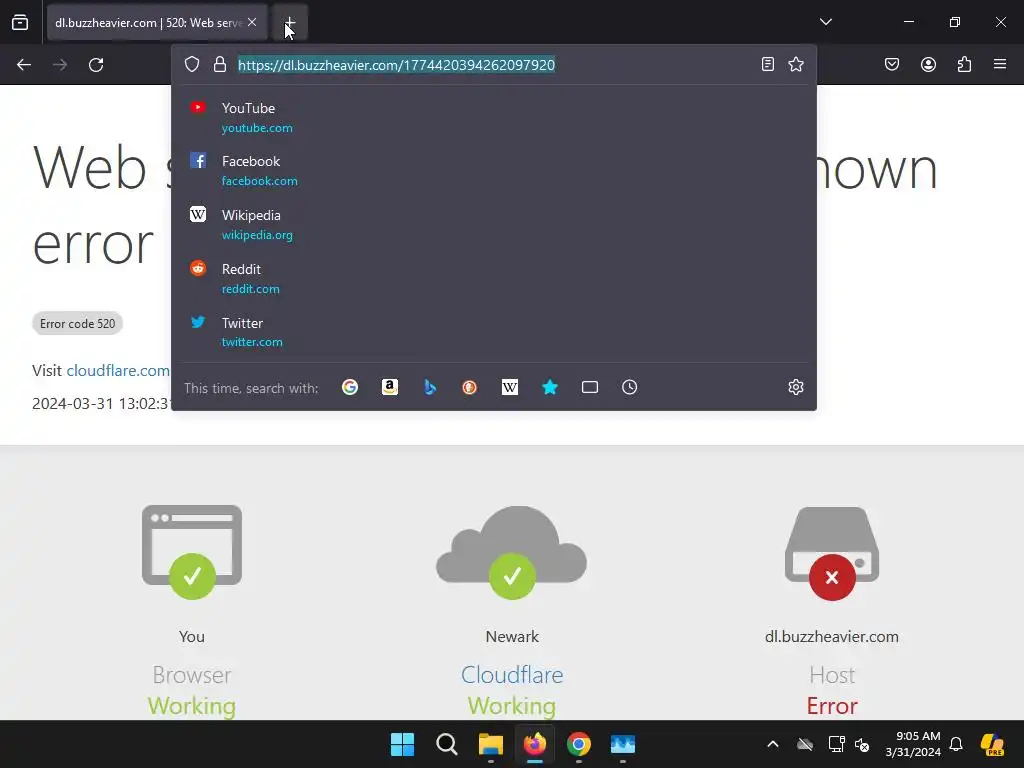Click the Error code 520 badge
Screen dimensions: 1024x768
click(78, 323)
